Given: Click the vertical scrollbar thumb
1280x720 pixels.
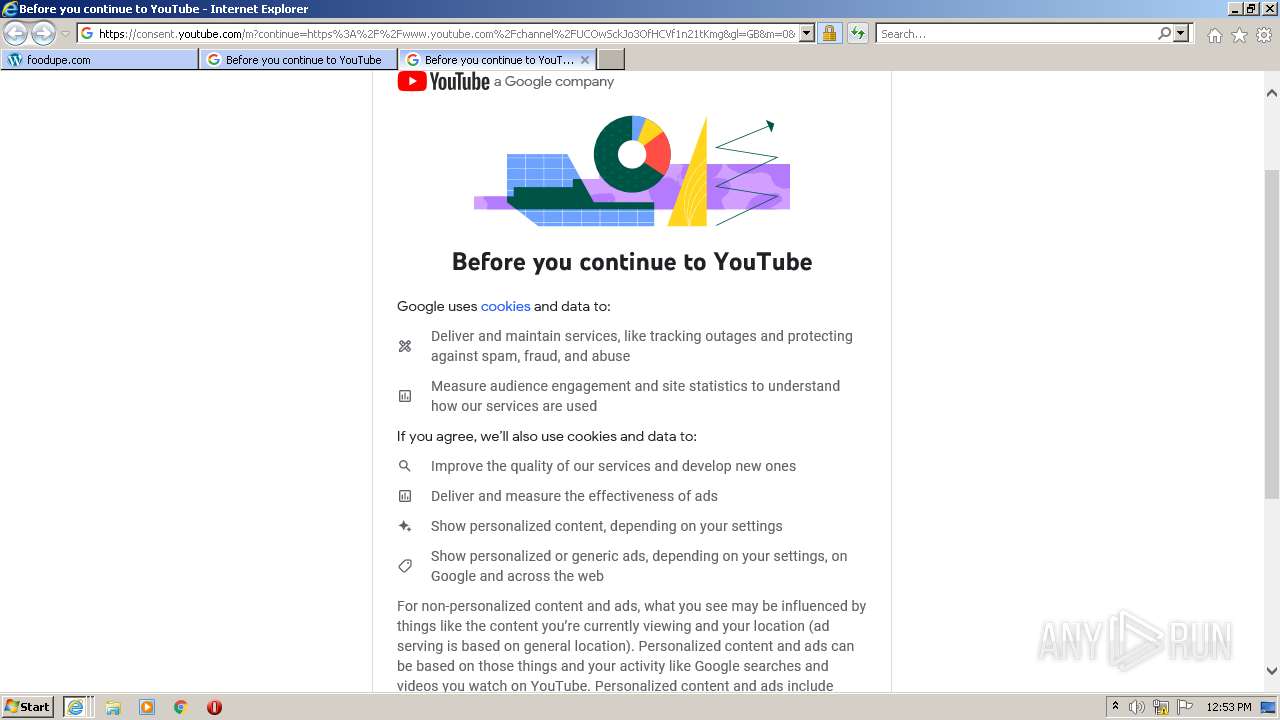Looking at the screenshot, I should coord(1272,335).
